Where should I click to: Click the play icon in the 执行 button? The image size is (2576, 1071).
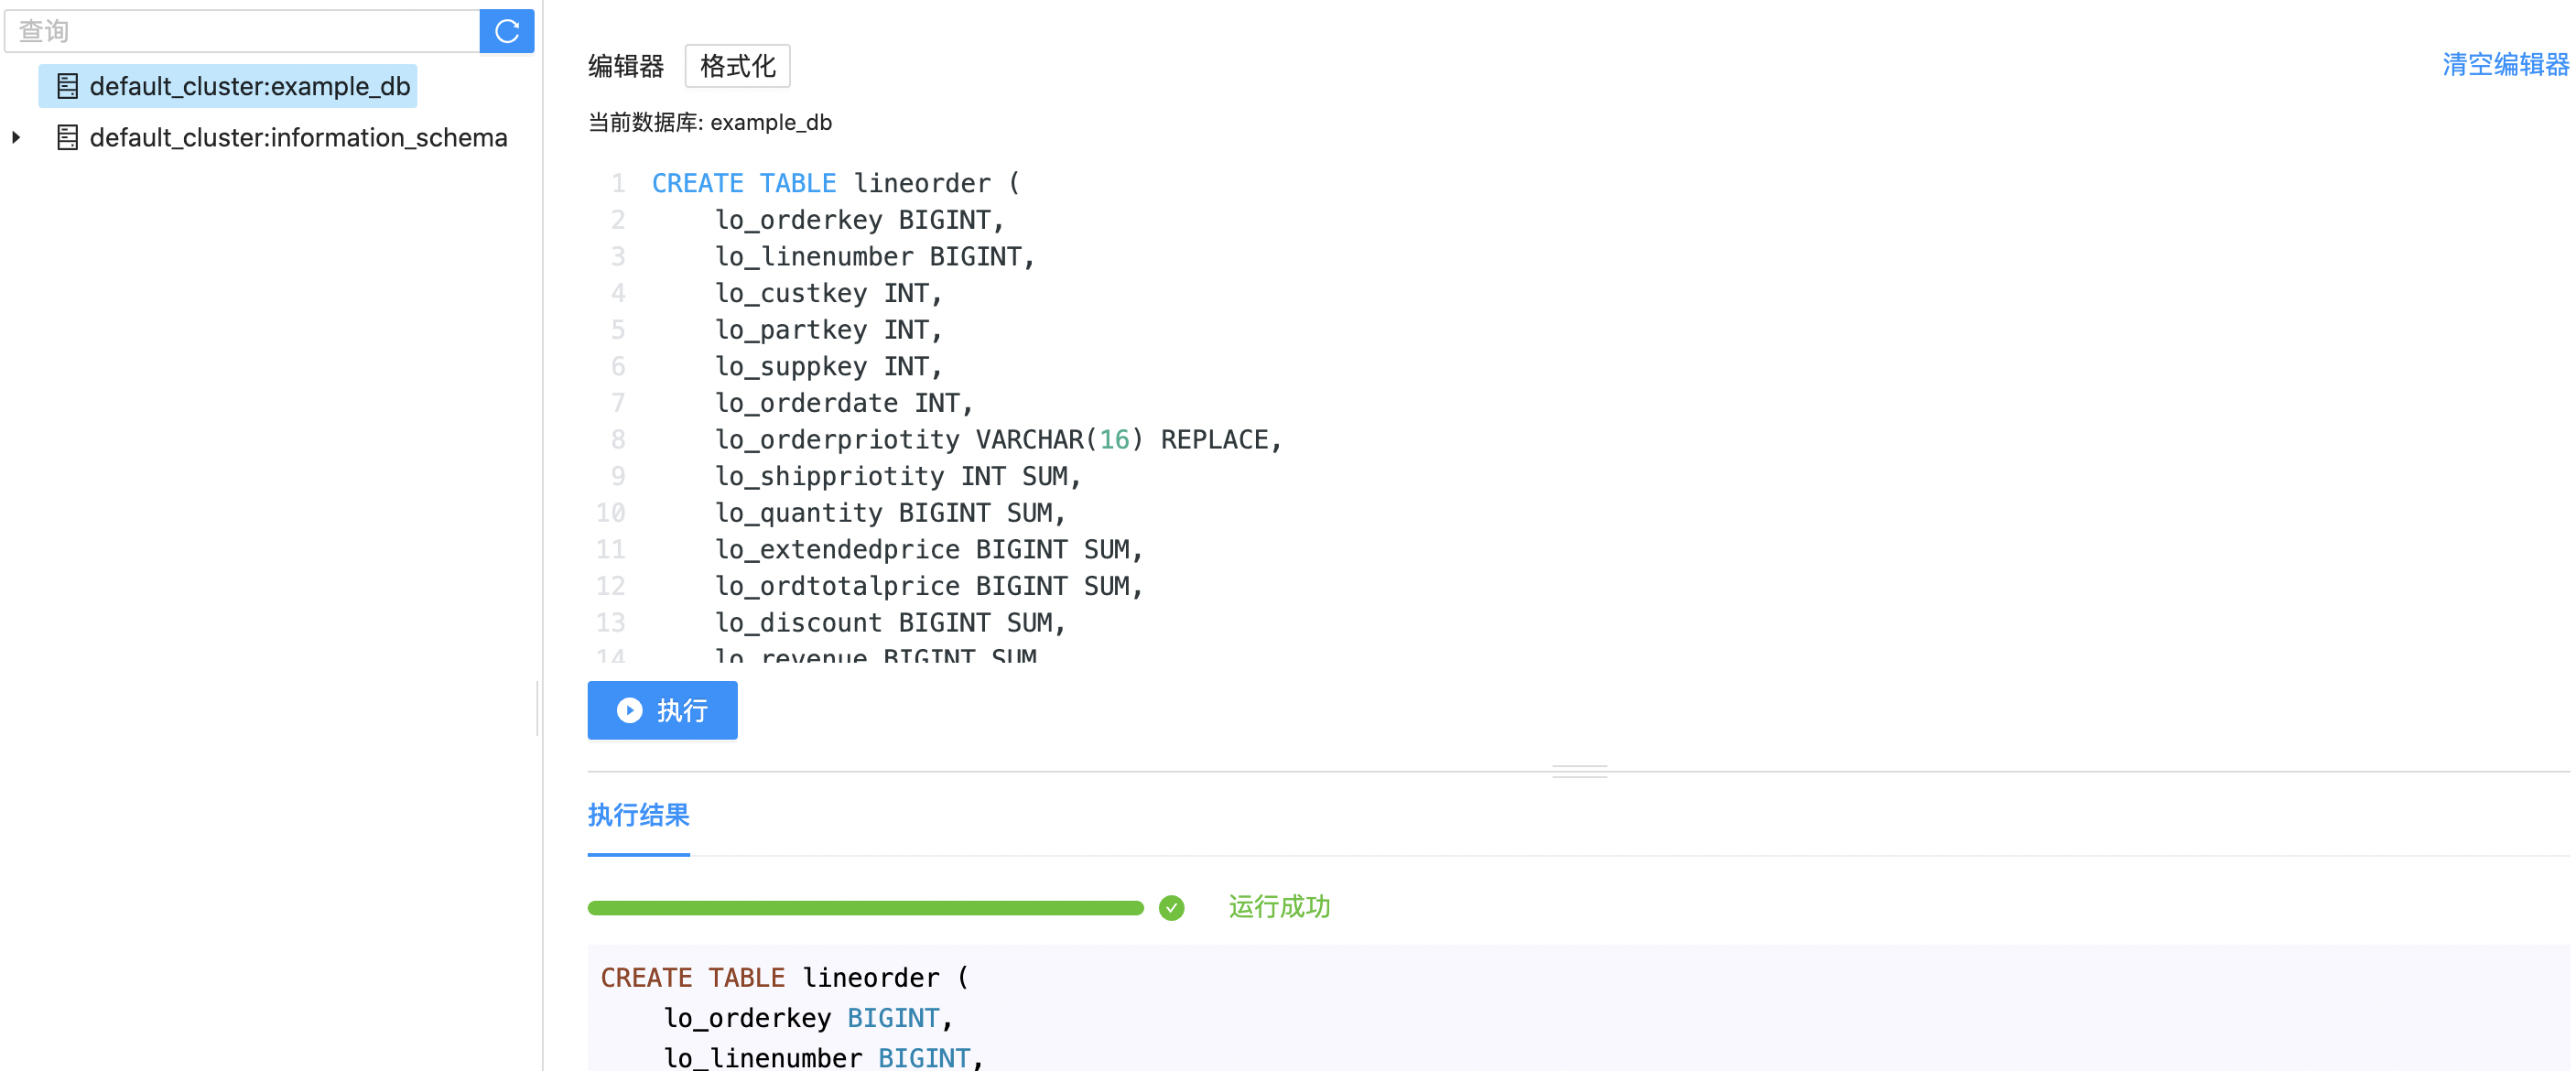(x=629, y=710)
